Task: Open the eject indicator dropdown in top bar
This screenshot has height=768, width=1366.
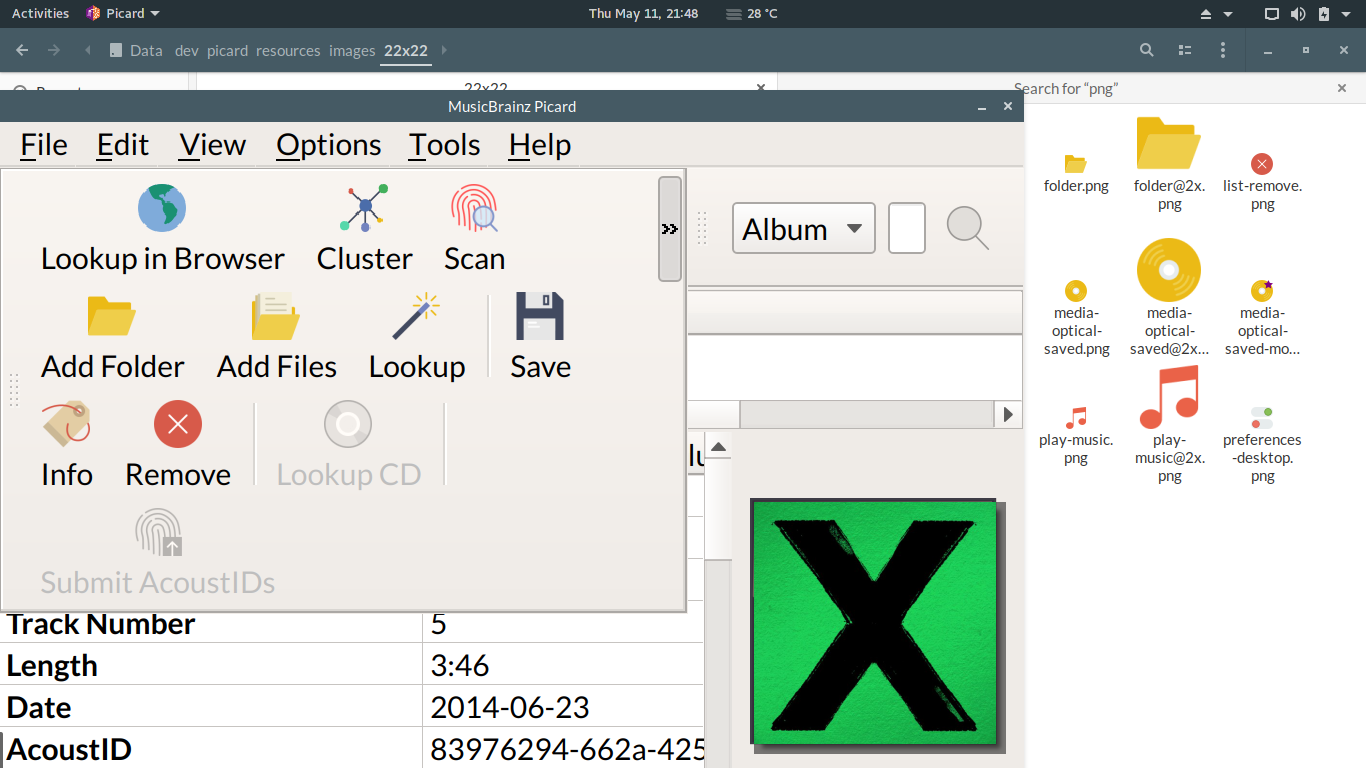Action: click(x=1216, y=14)
